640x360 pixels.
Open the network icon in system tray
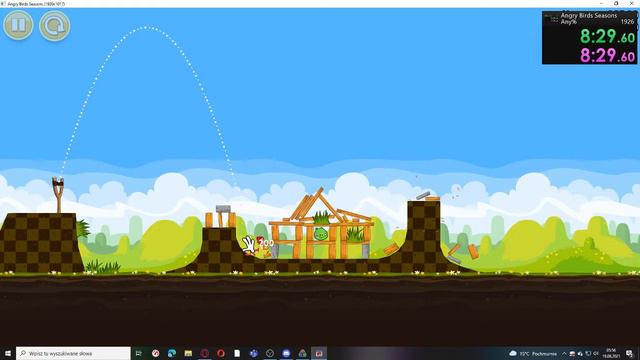click(588, 353)
